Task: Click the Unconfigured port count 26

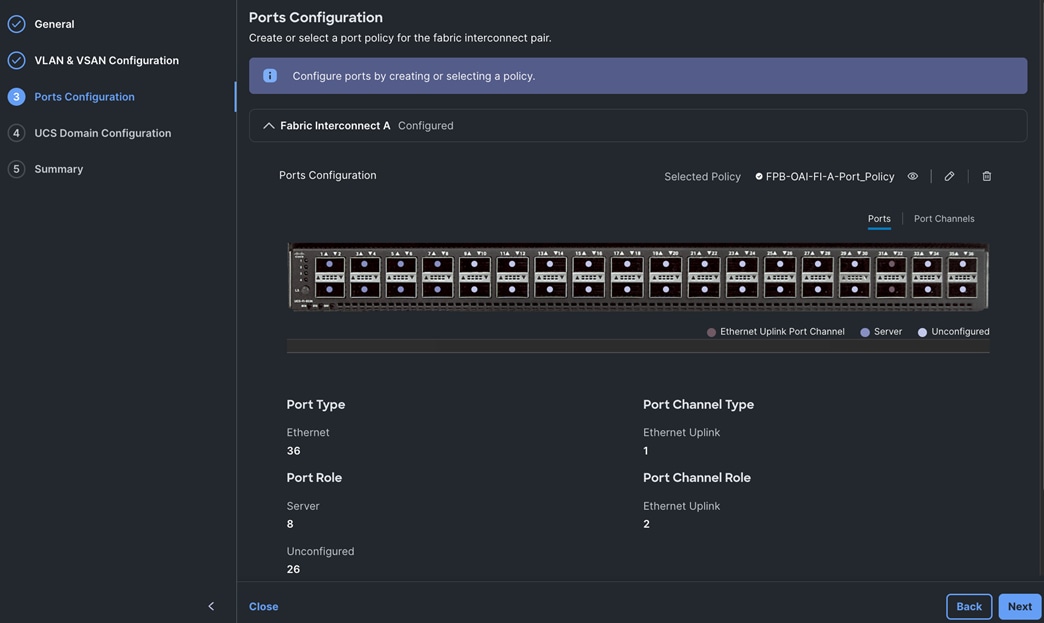Action: pos(293,569)
